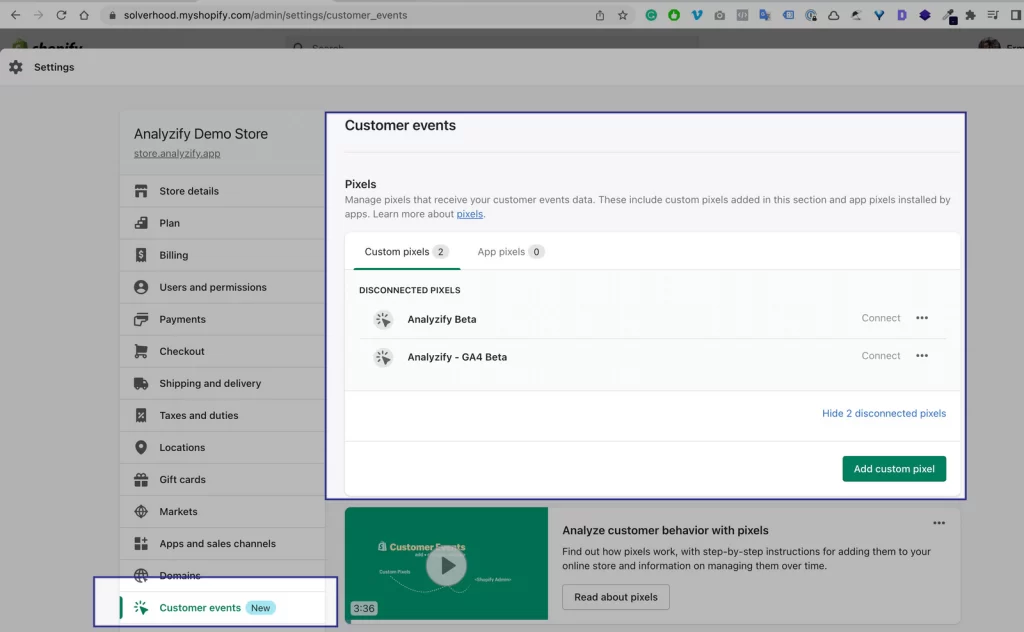
Task: Open the three-dot menu for Analyzify - GA4 Beta
Action: pos(921,356)
